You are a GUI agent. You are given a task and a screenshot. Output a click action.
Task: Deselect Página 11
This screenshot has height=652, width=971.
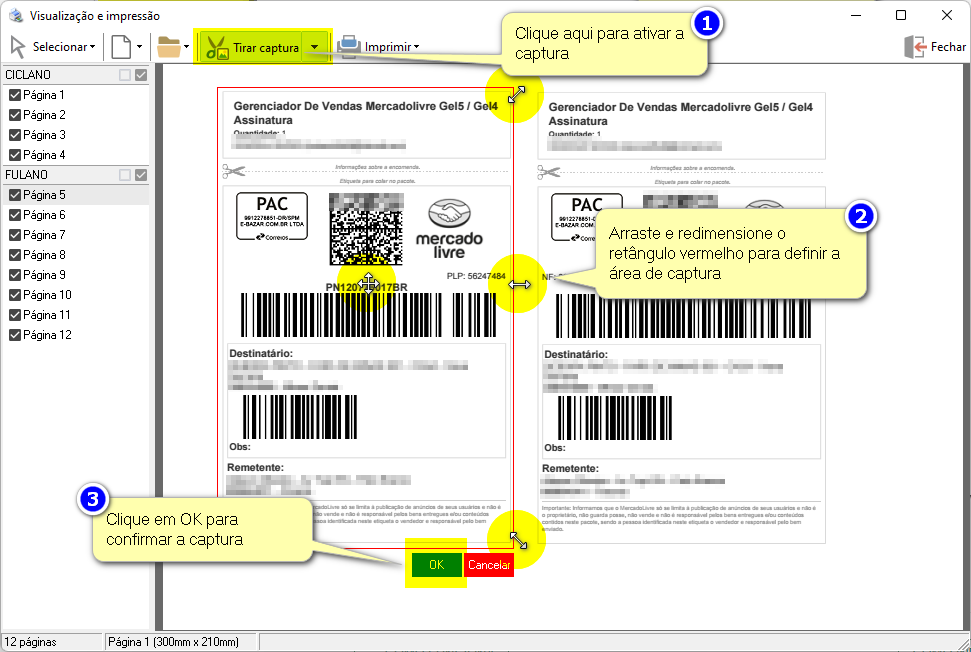click(x=15, y=315)
